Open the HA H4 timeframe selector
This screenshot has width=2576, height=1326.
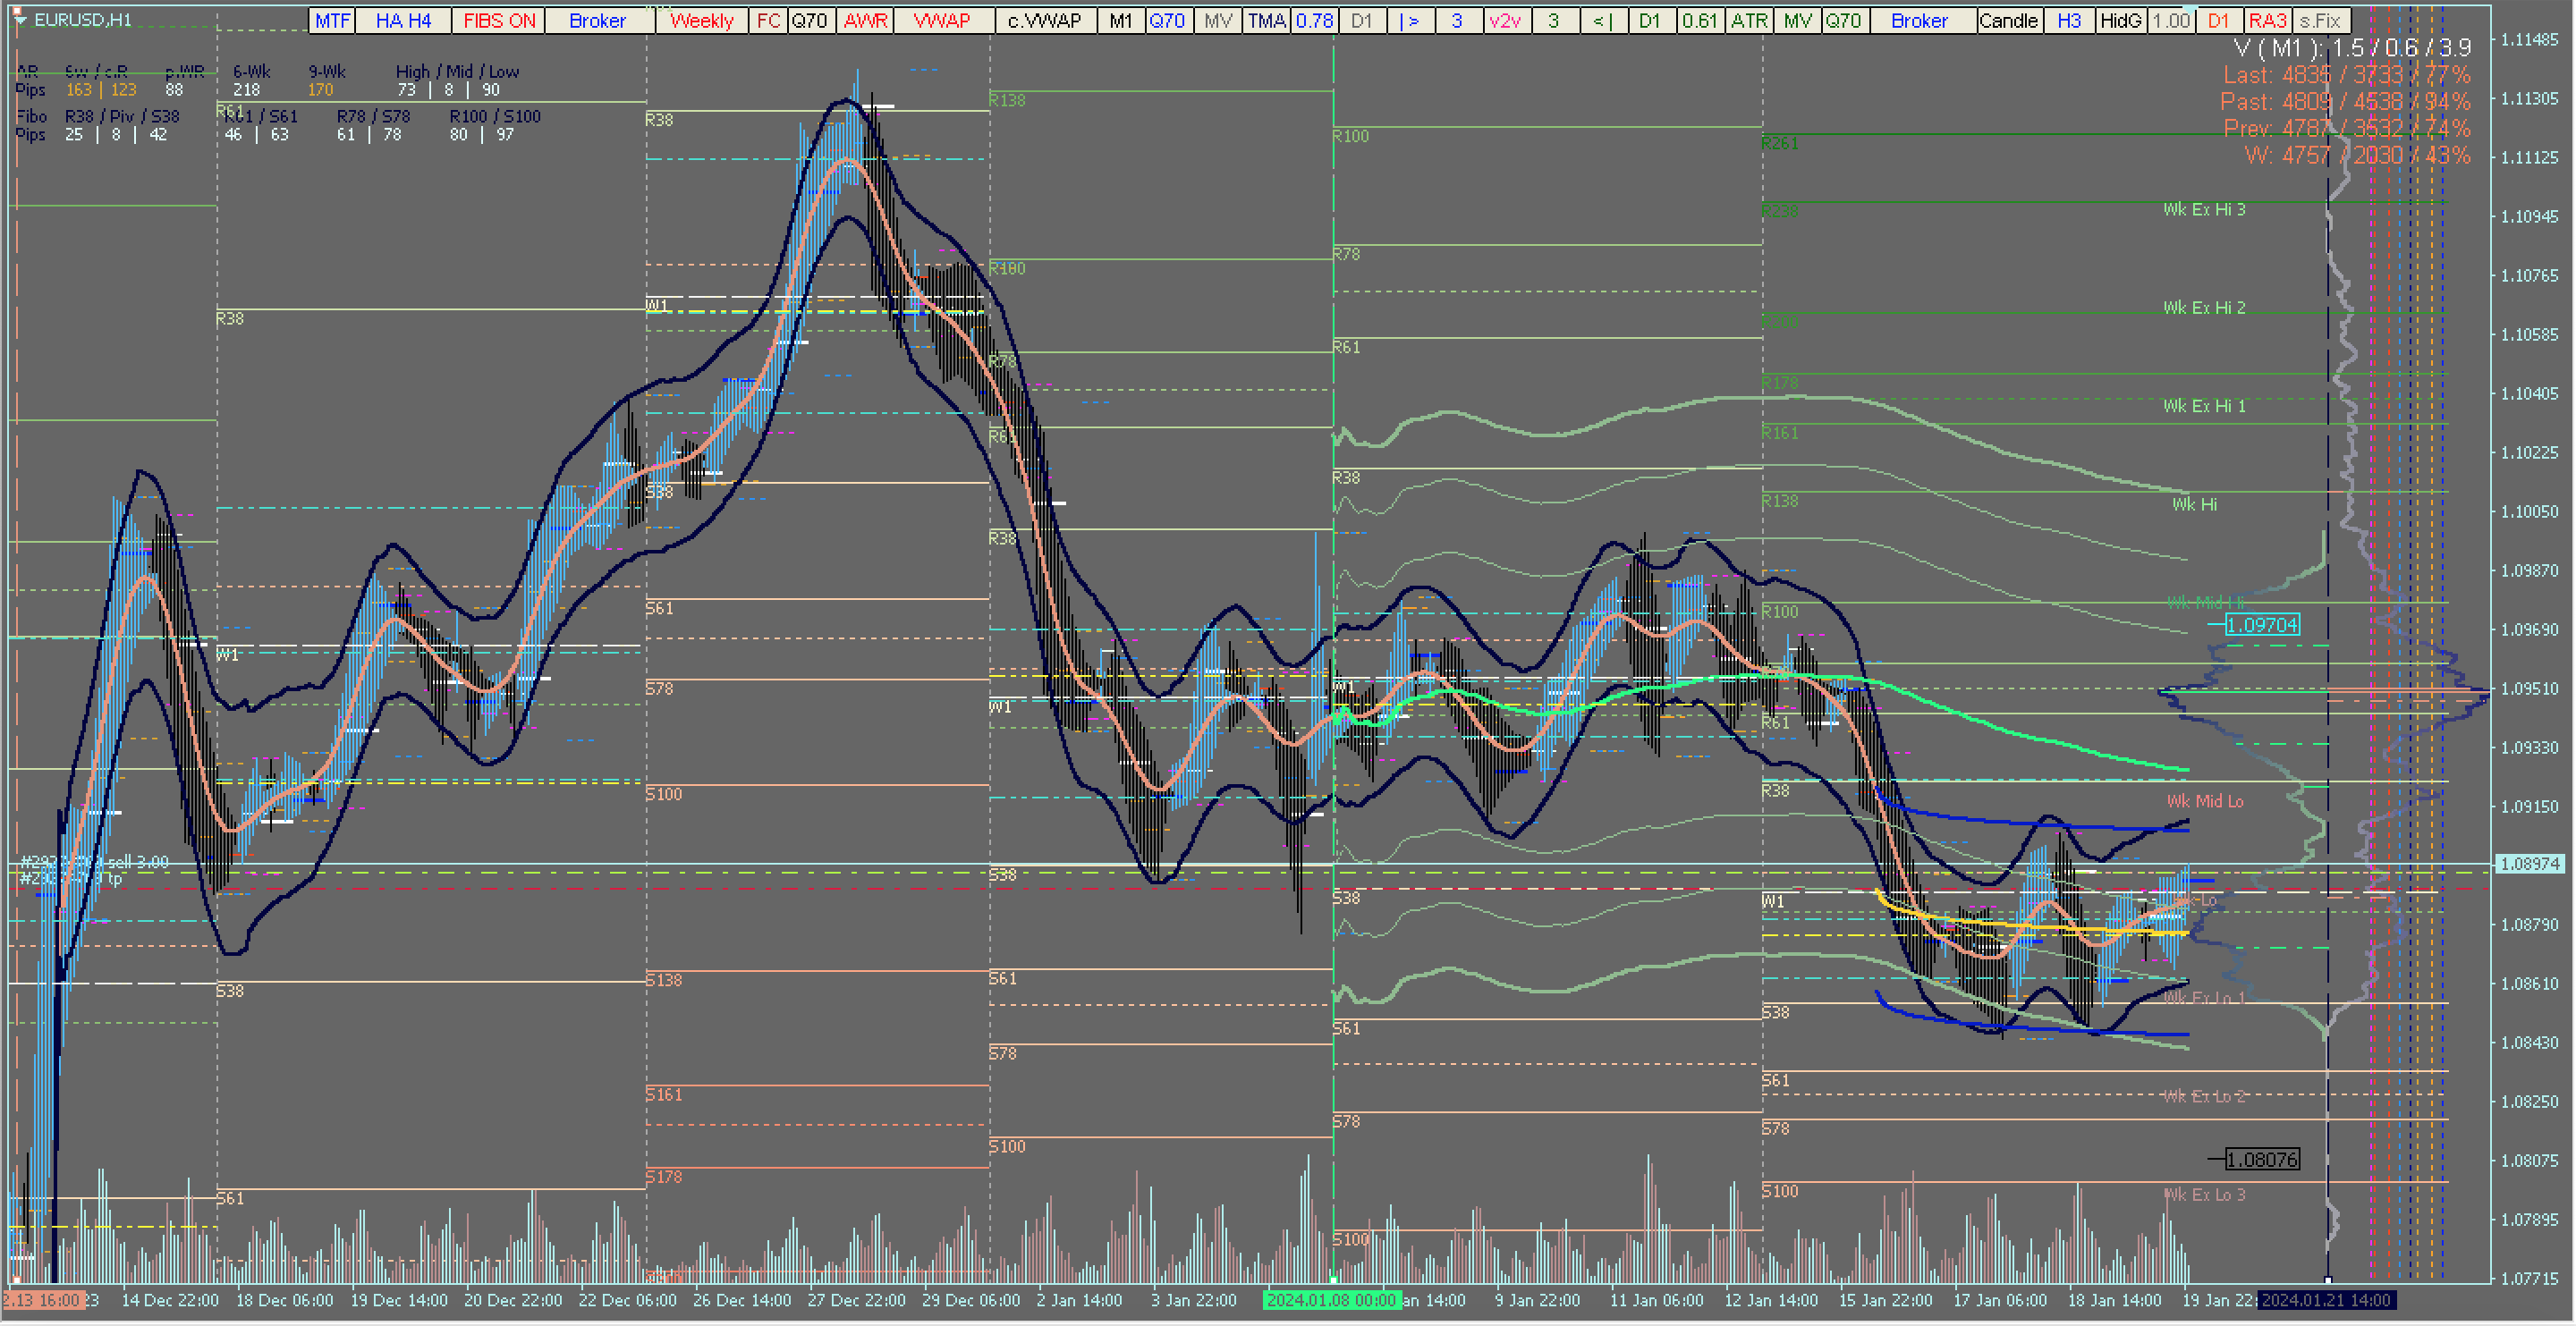403,20
